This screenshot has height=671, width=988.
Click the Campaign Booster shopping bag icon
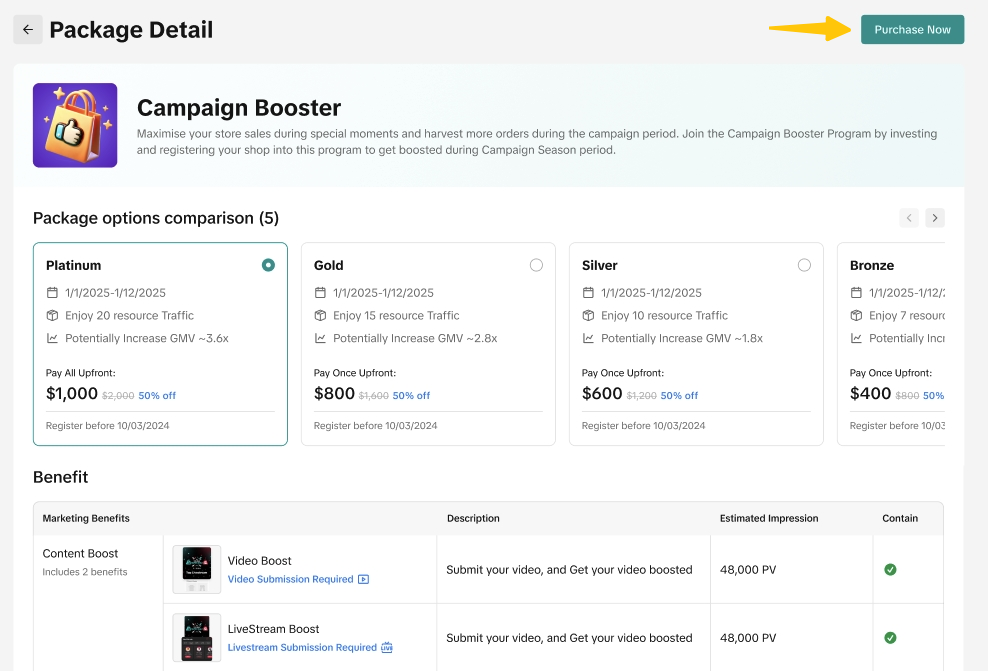click(x=75, y=125)
